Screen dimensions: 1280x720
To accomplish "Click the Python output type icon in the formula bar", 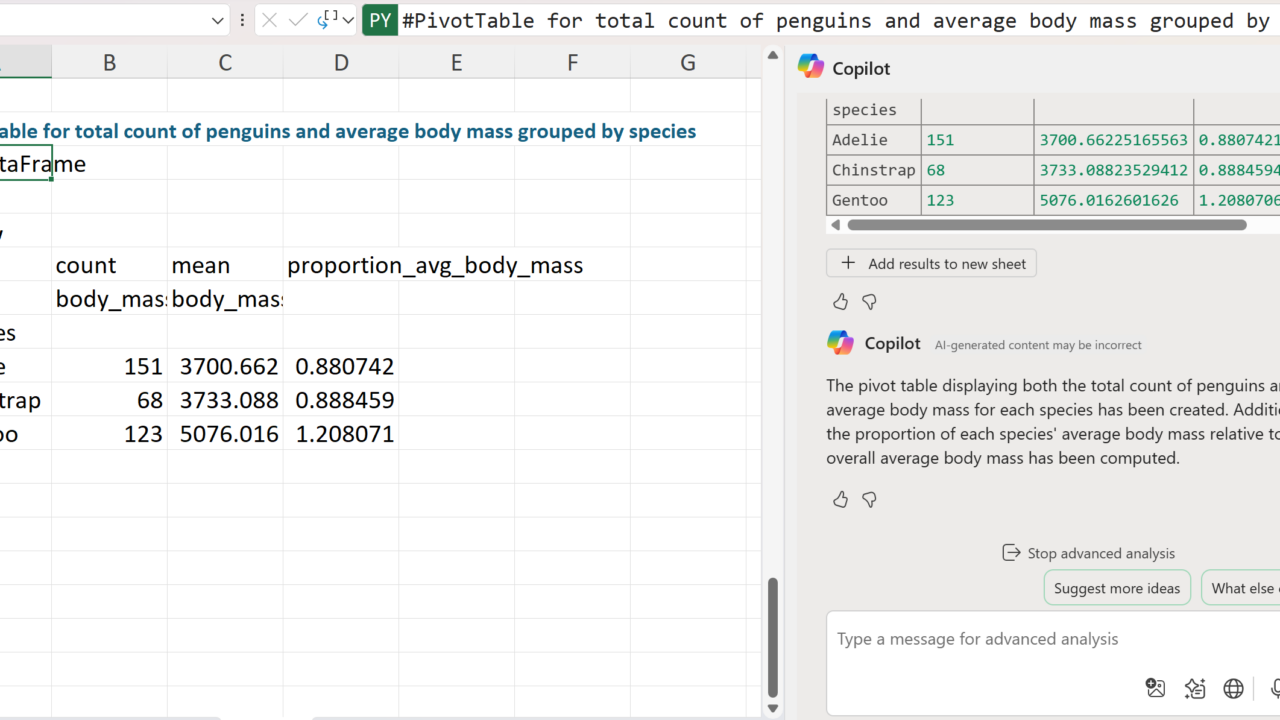I will (x=327, y=19).
